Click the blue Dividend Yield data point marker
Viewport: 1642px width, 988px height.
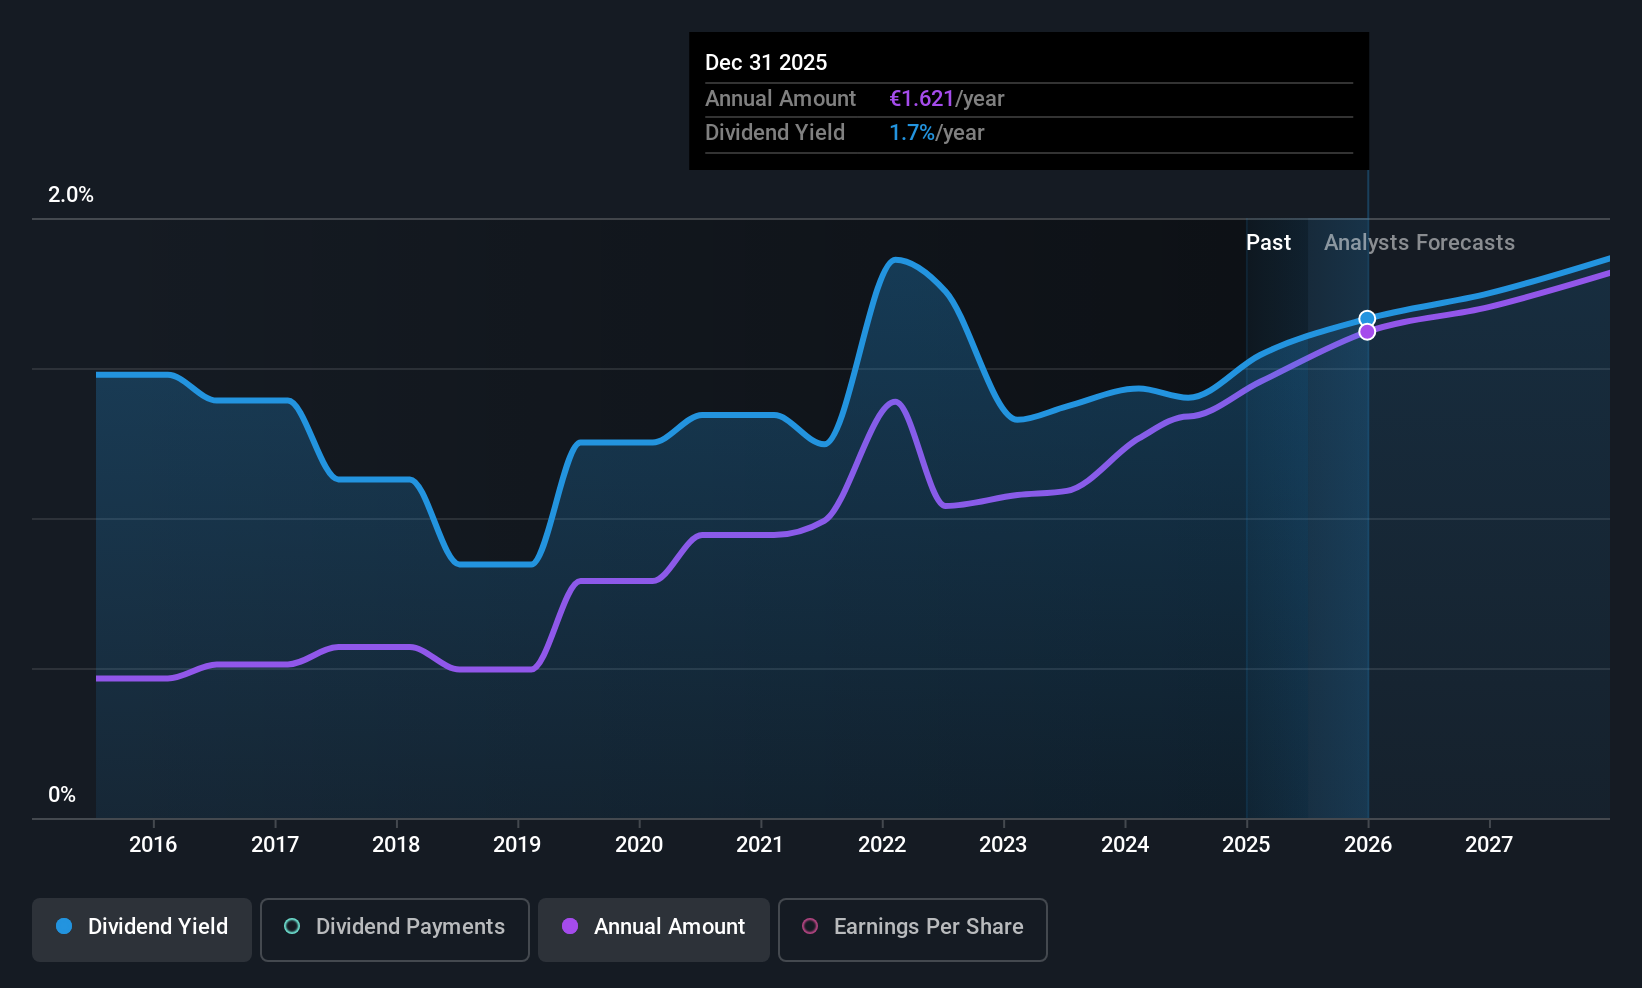pyautogui.click(x=1367, y=319)
